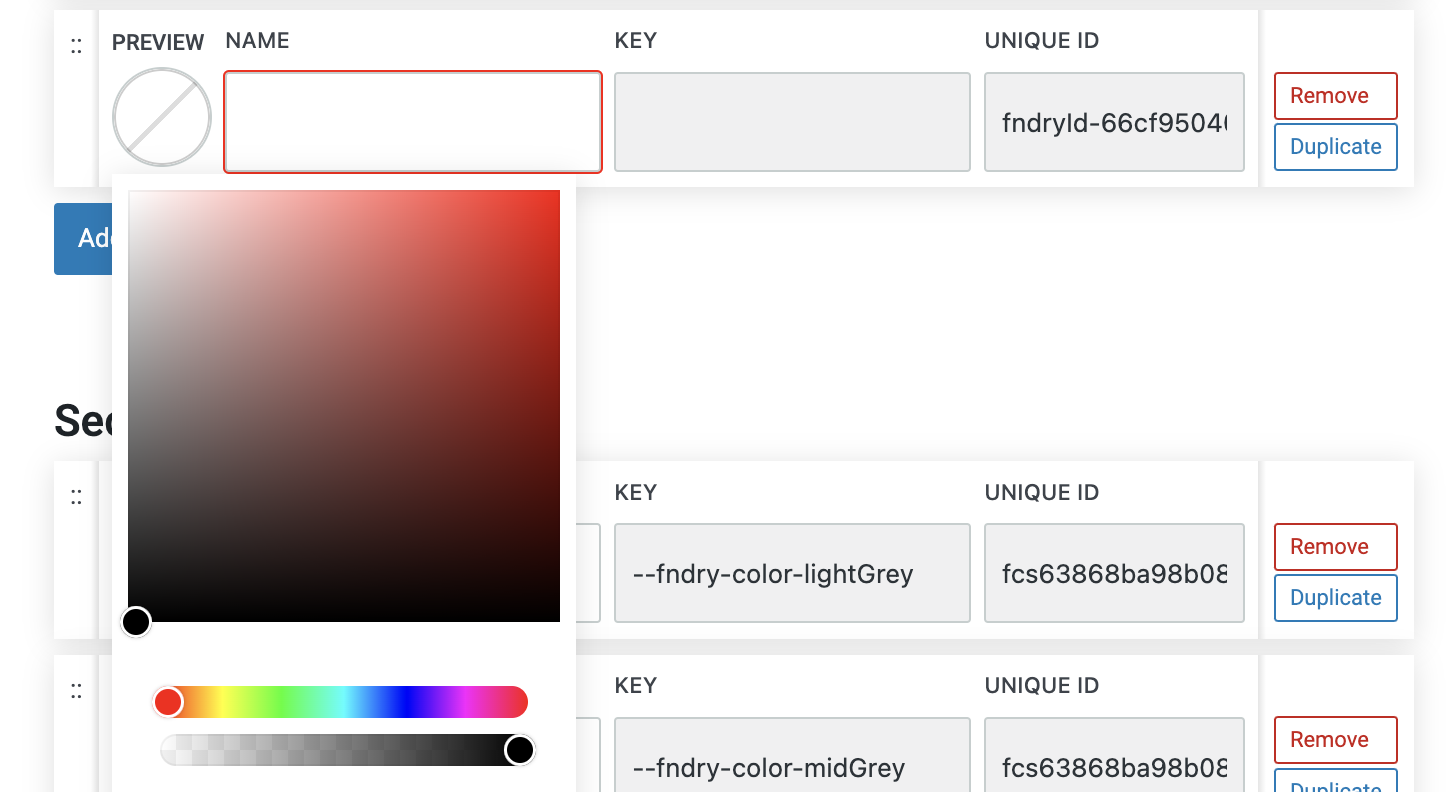Click the empty Name input field
Viewport: 1450px width, 792px height.
point(413,122)
